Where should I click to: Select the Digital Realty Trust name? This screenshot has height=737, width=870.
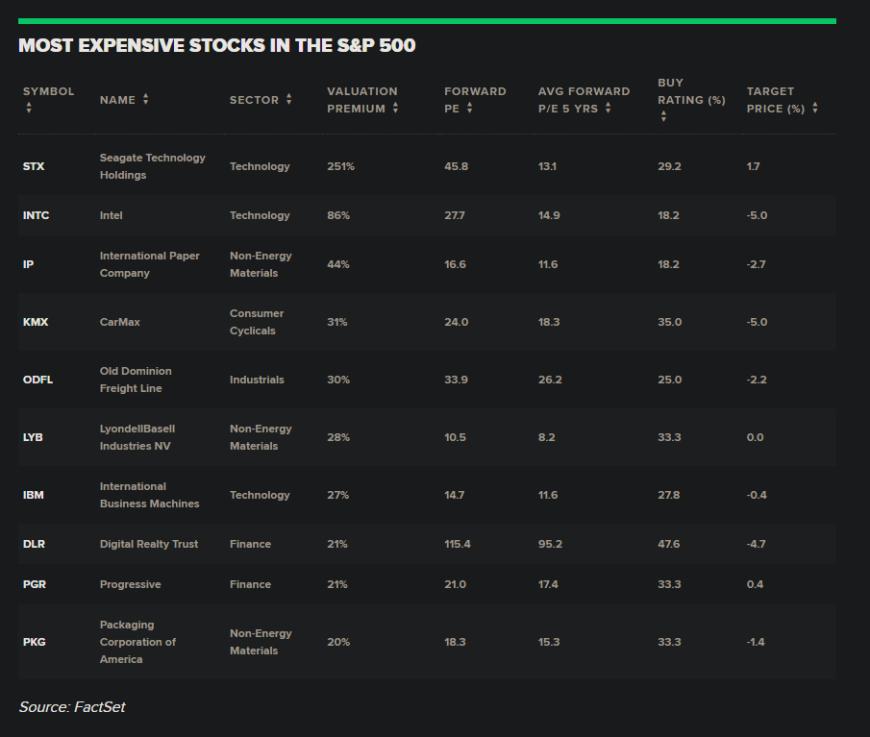149,544
